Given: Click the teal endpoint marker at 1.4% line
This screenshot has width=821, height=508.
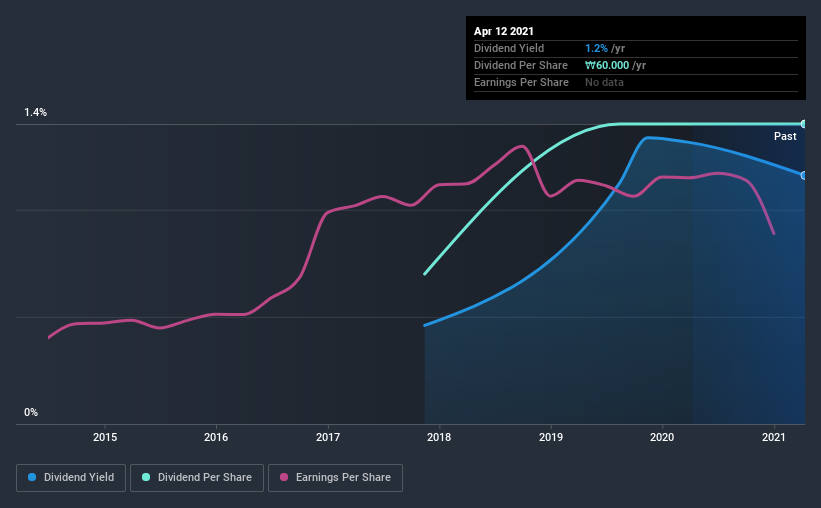Looking at the screenshot, I should 804,124.
